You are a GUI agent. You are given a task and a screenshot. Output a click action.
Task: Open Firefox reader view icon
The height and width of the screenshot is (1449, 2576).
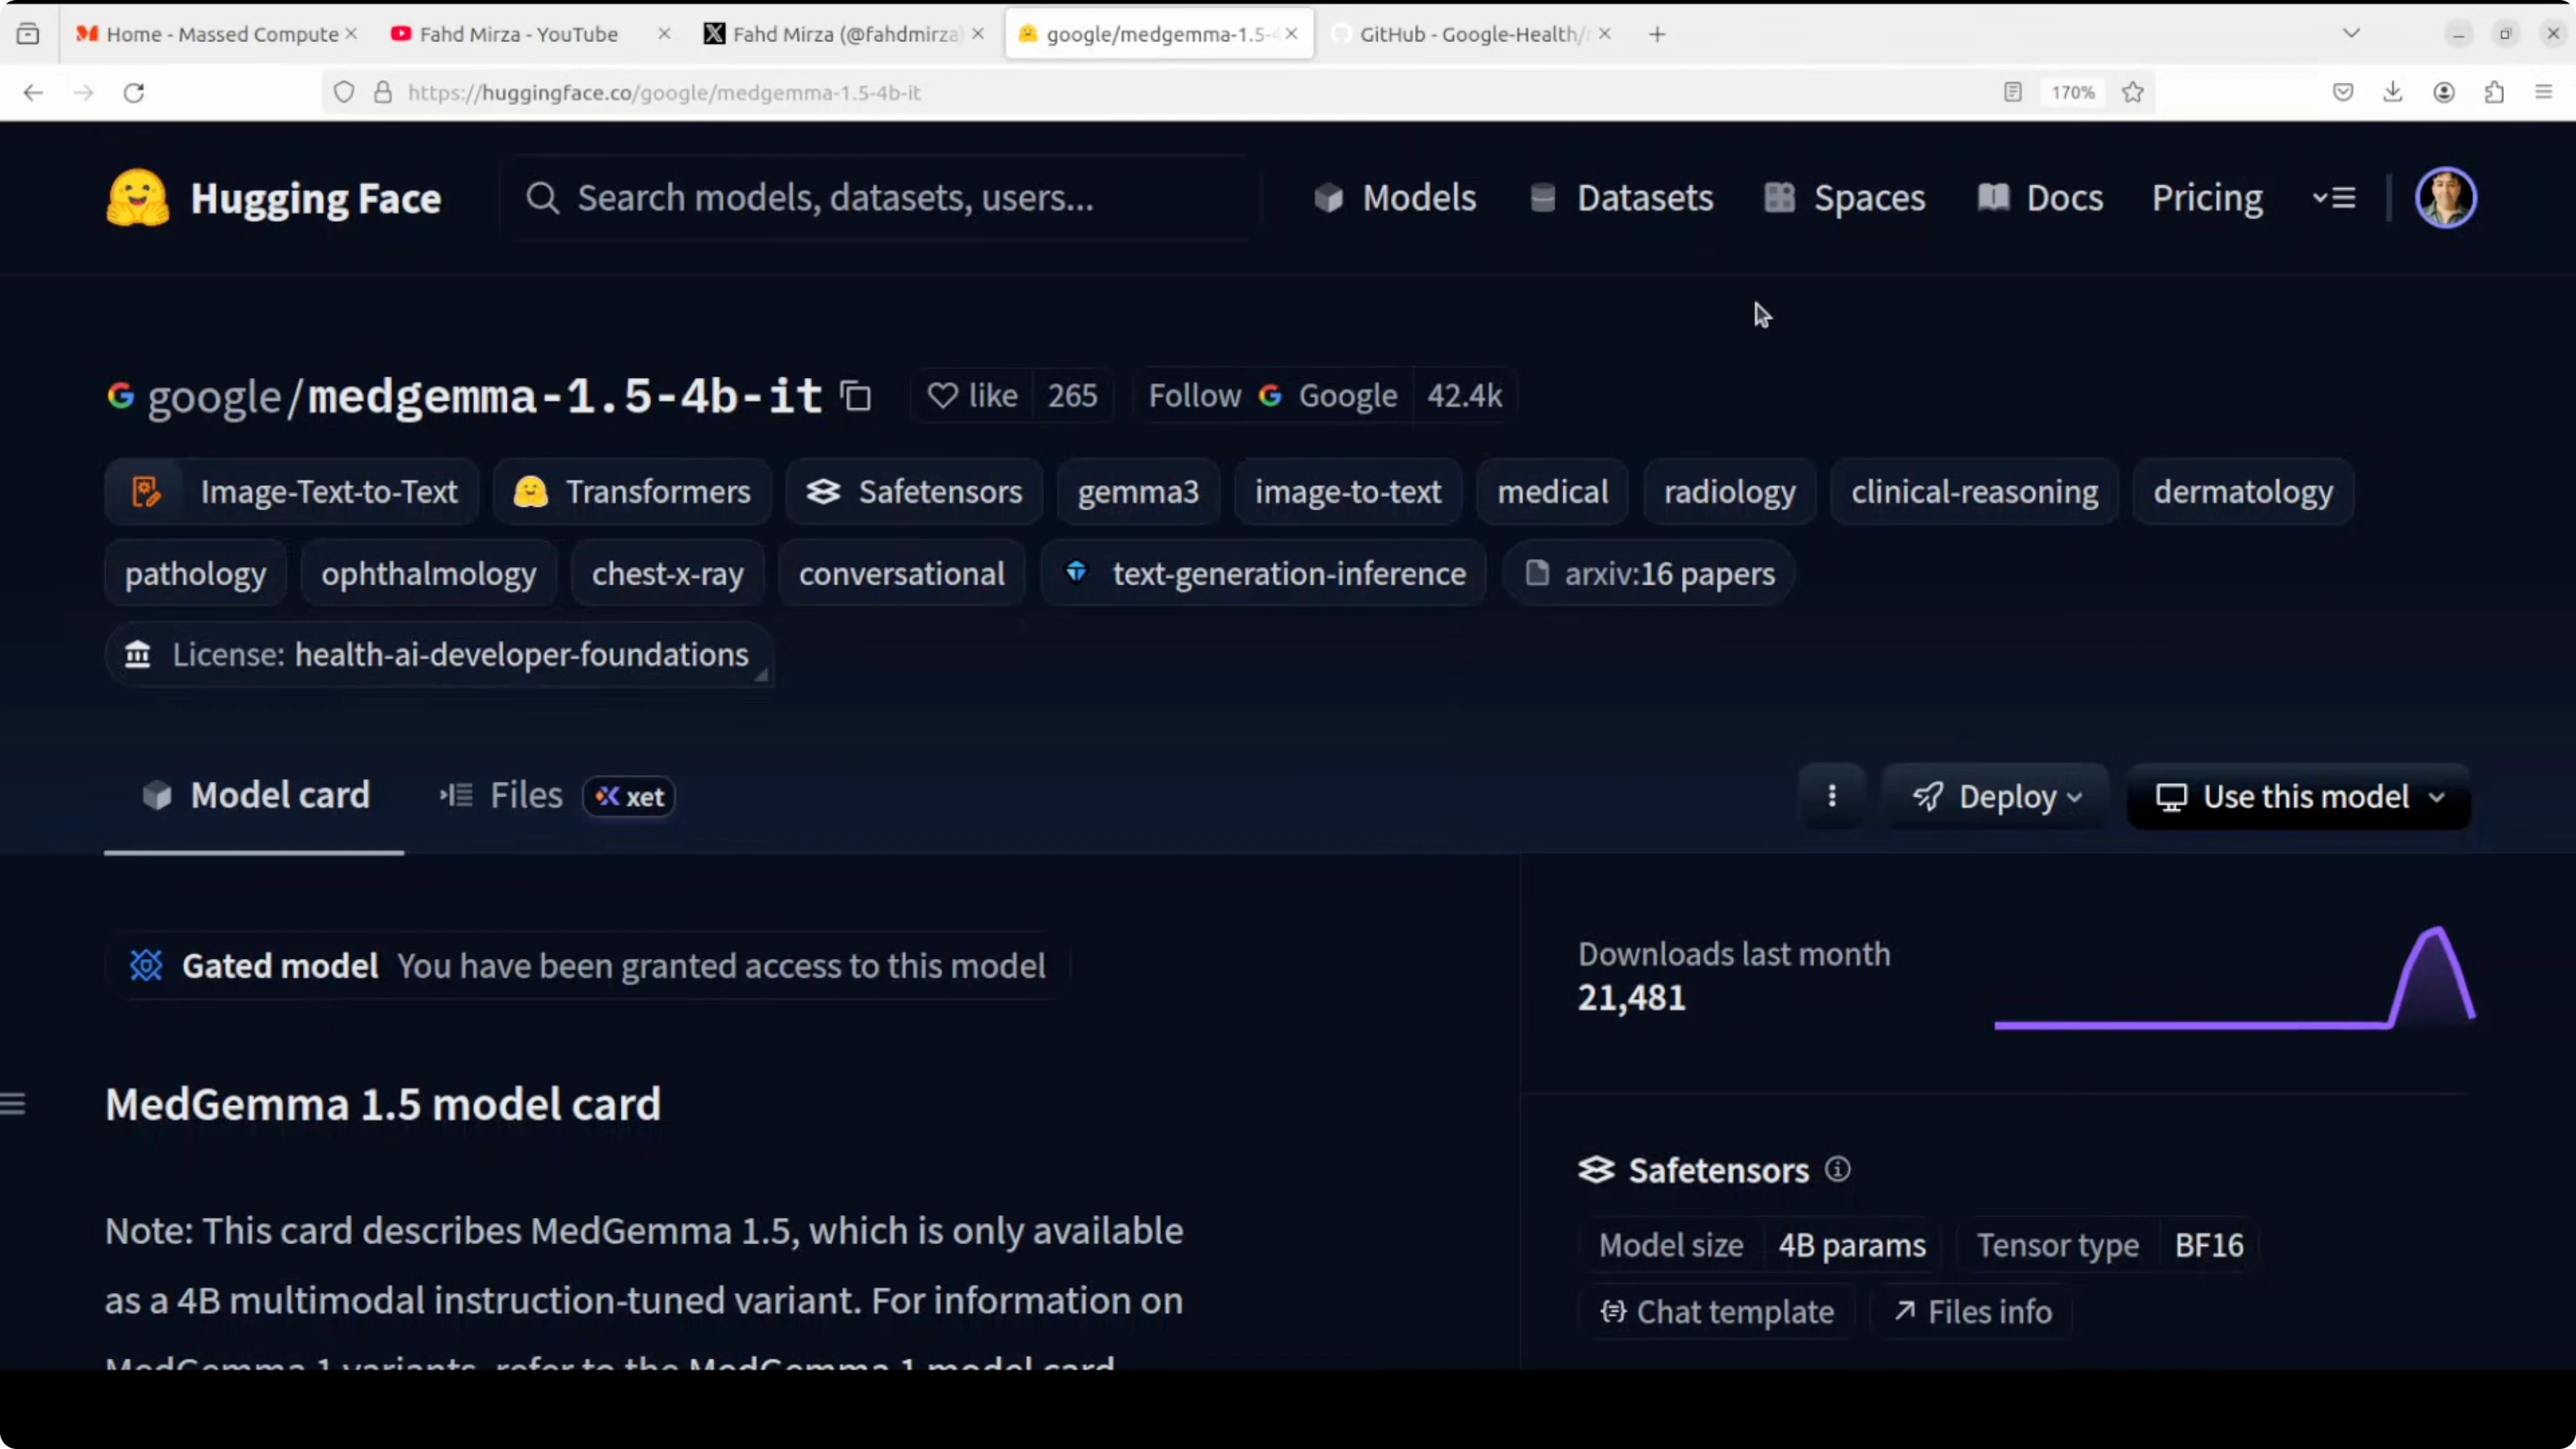[2013, 92]
